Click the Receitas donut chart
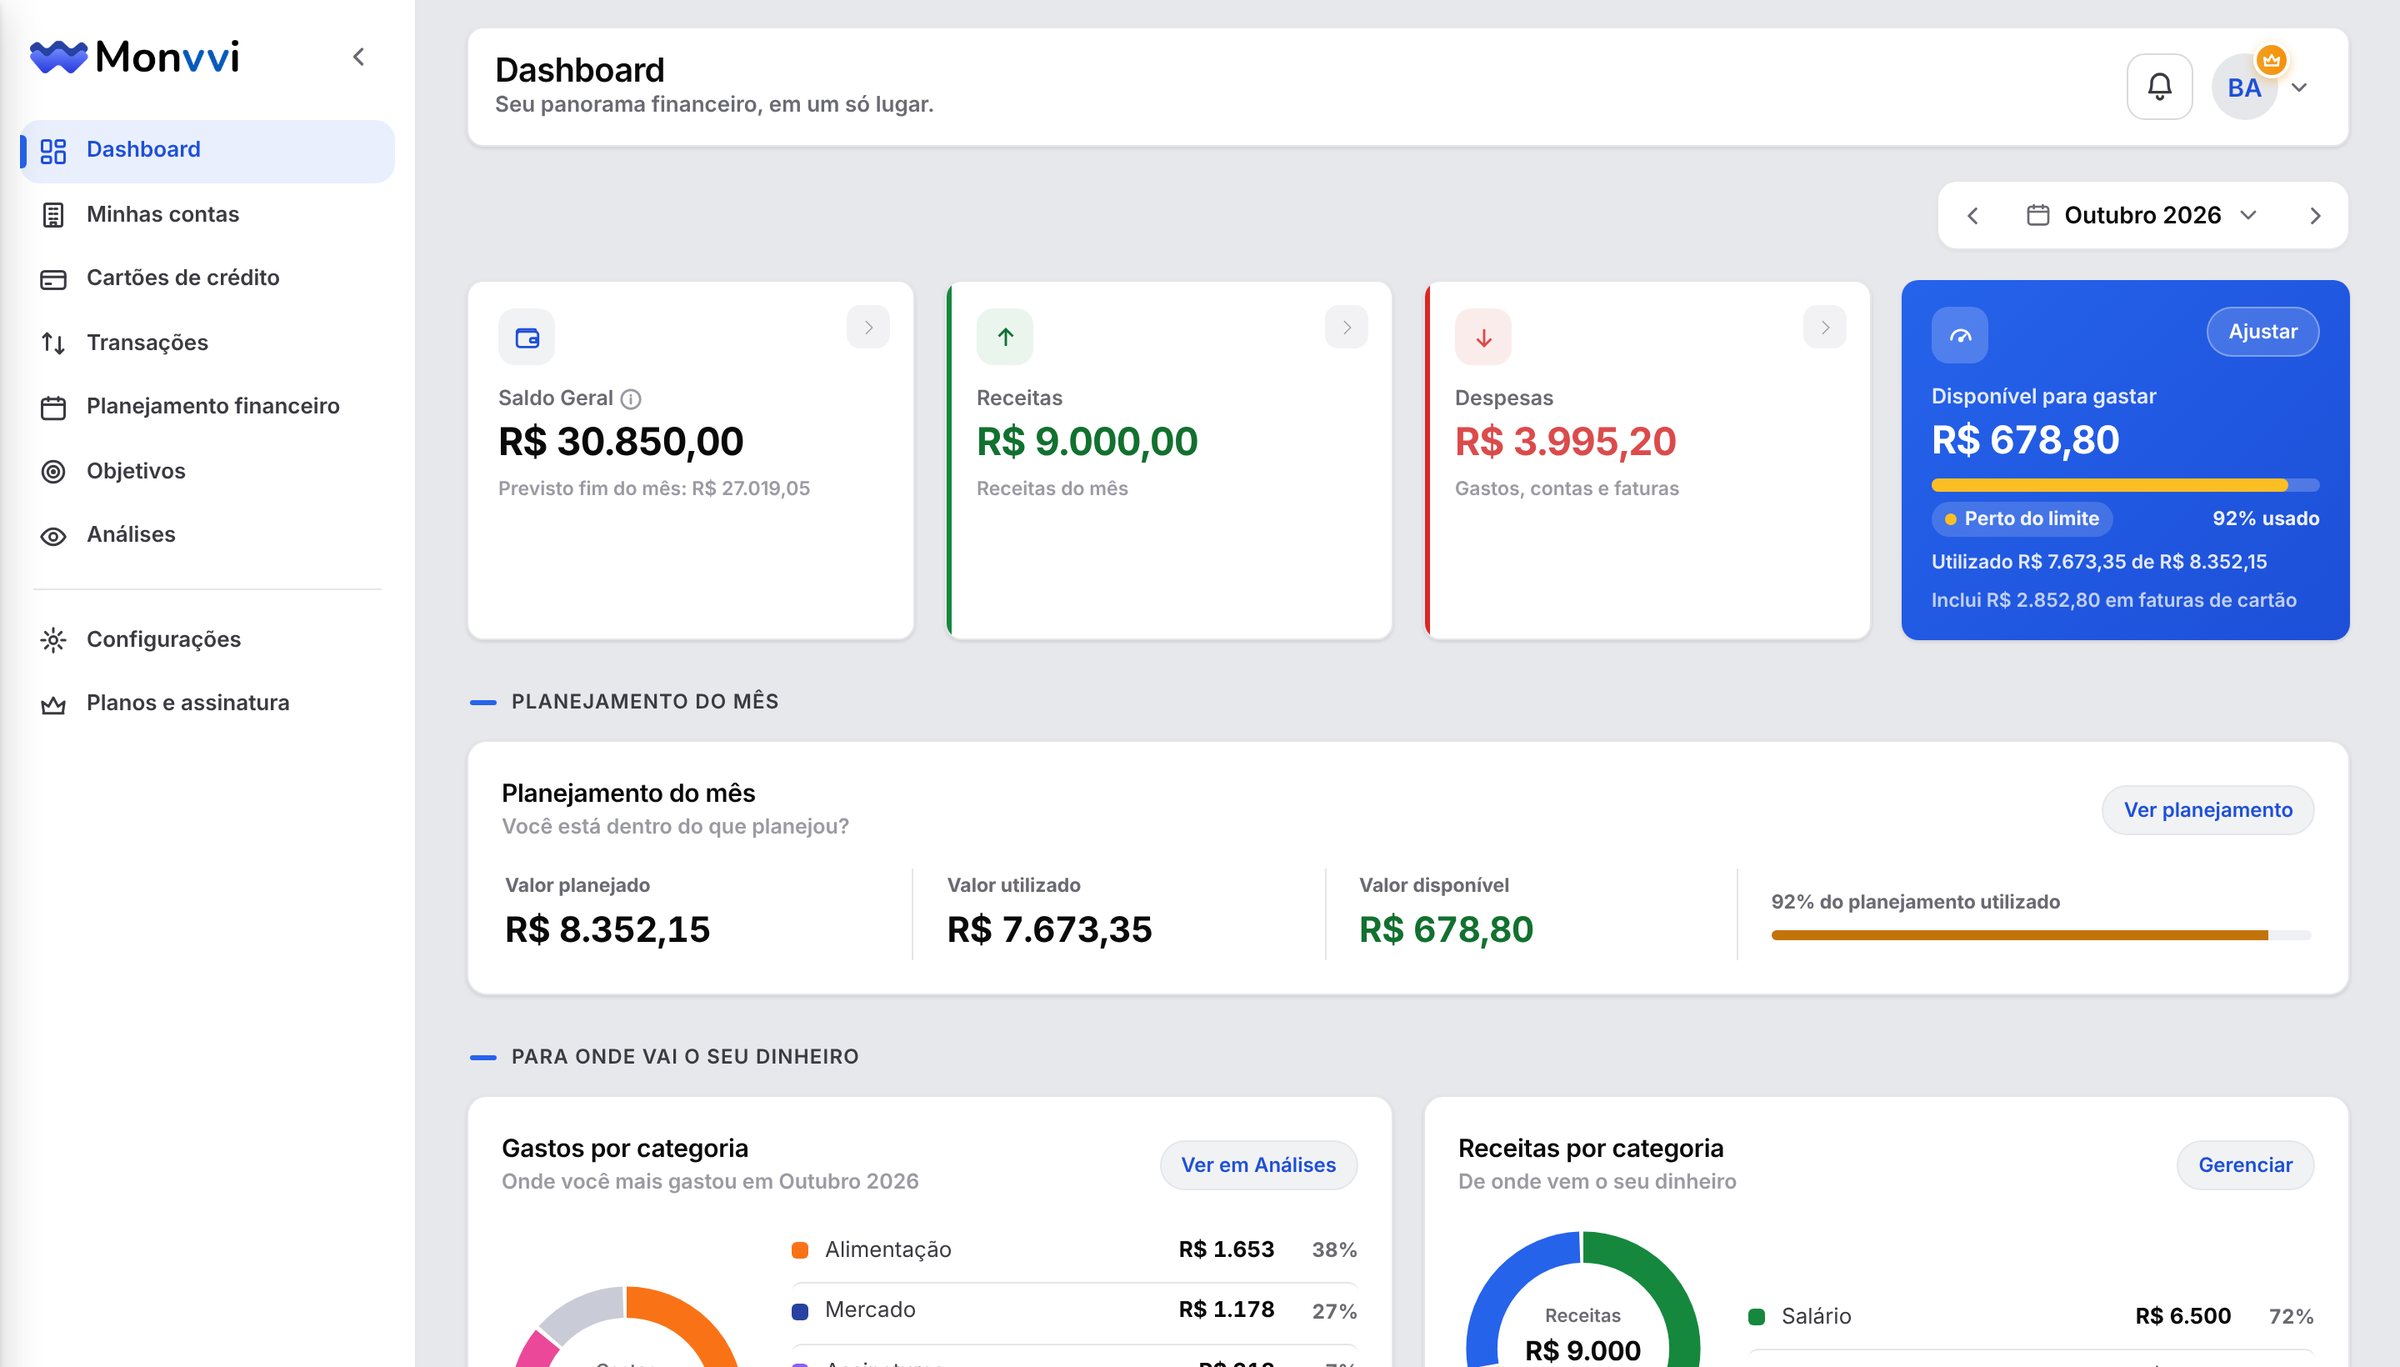 point(1583,1300)
